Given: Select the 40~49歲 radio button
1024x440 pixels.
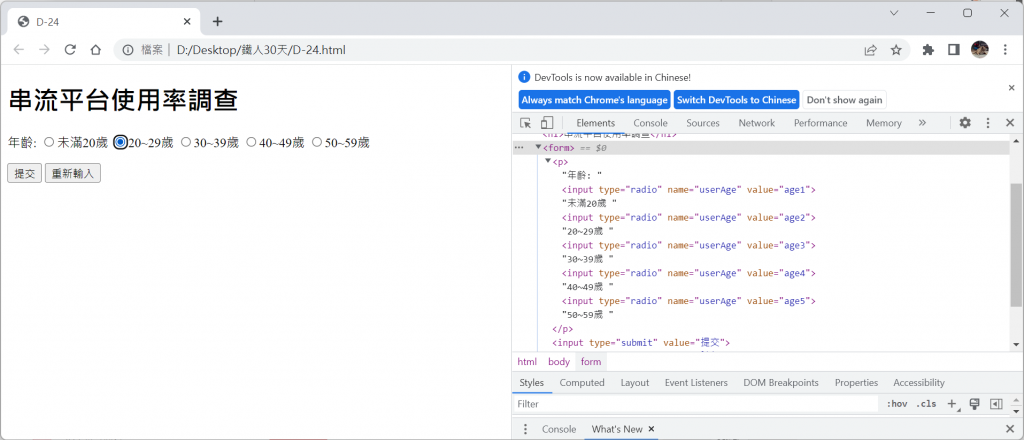Looking at the screenshot, I should (x=251, y=142).
